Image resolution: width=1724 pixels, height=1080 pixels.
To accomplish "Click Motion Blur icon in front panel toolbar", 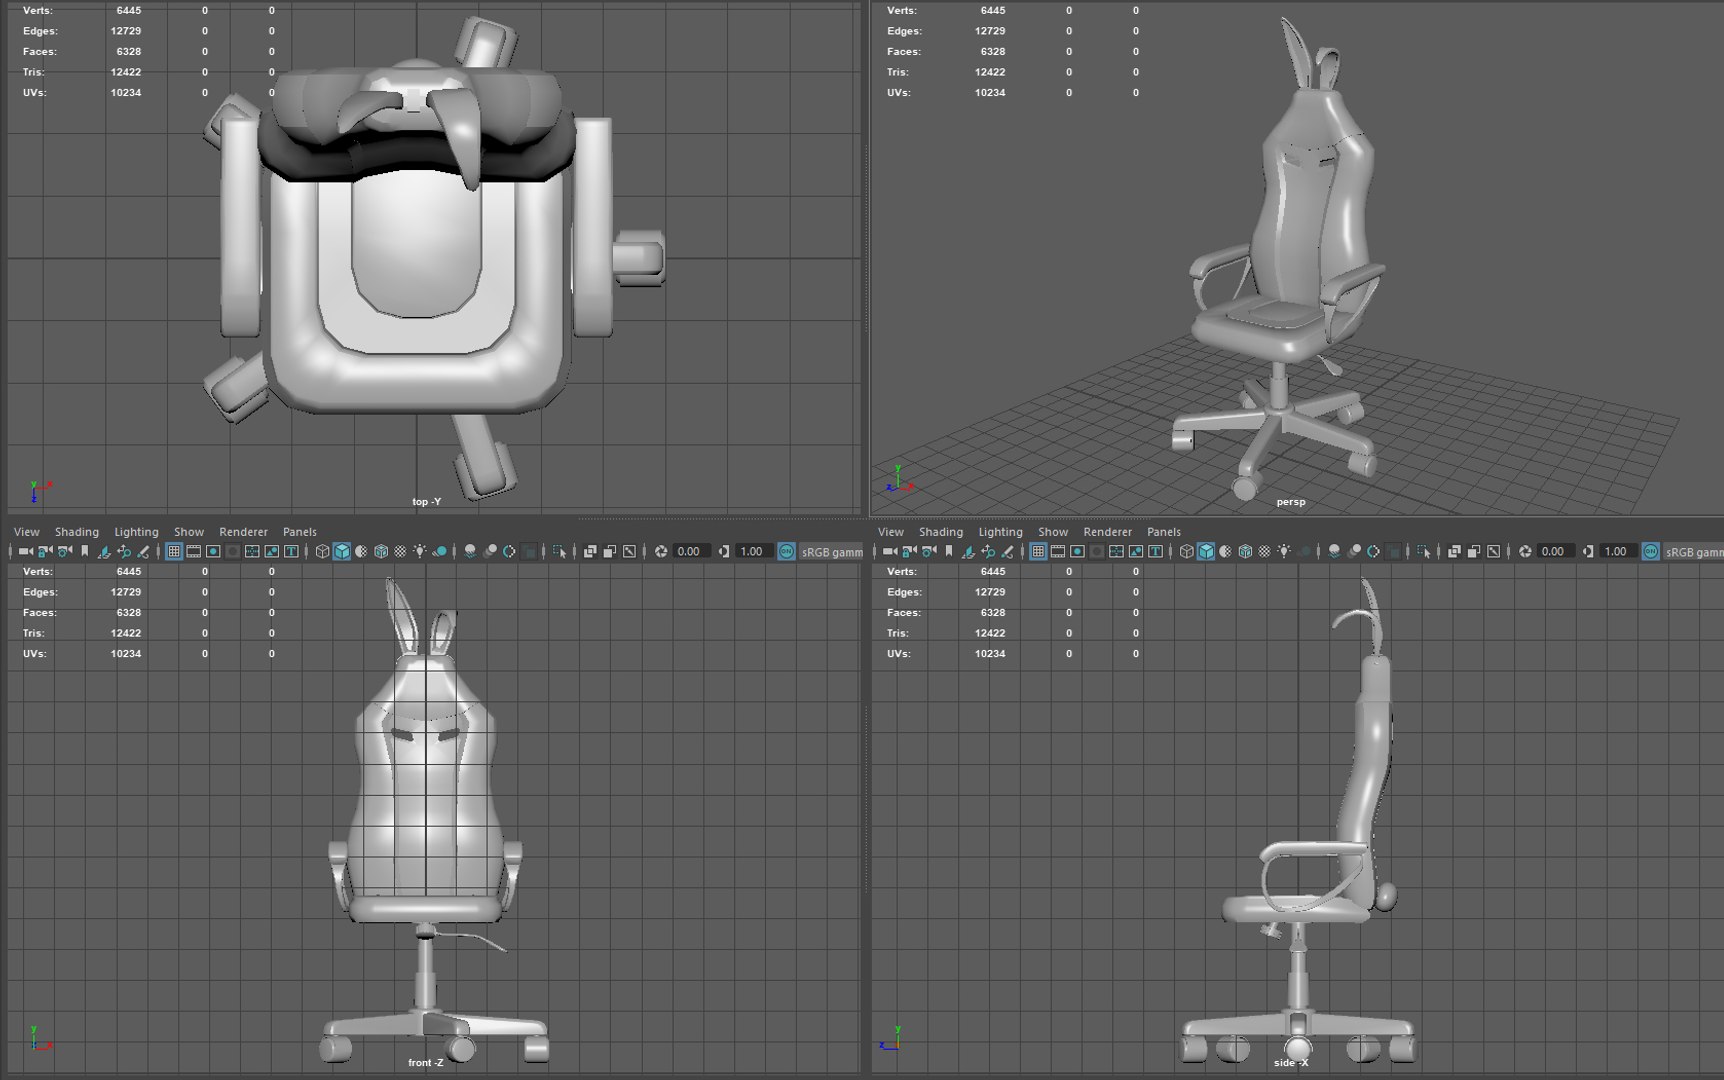I will 490,551.
